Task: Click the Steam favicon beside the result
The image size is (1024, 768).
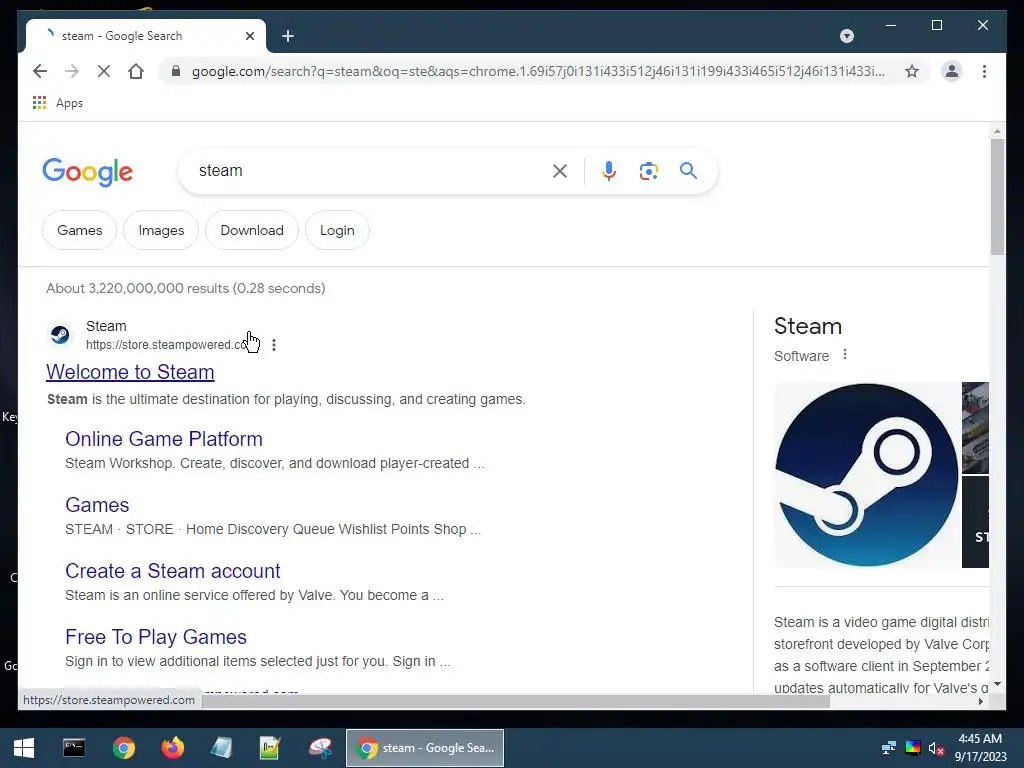Action: [60, 335]
